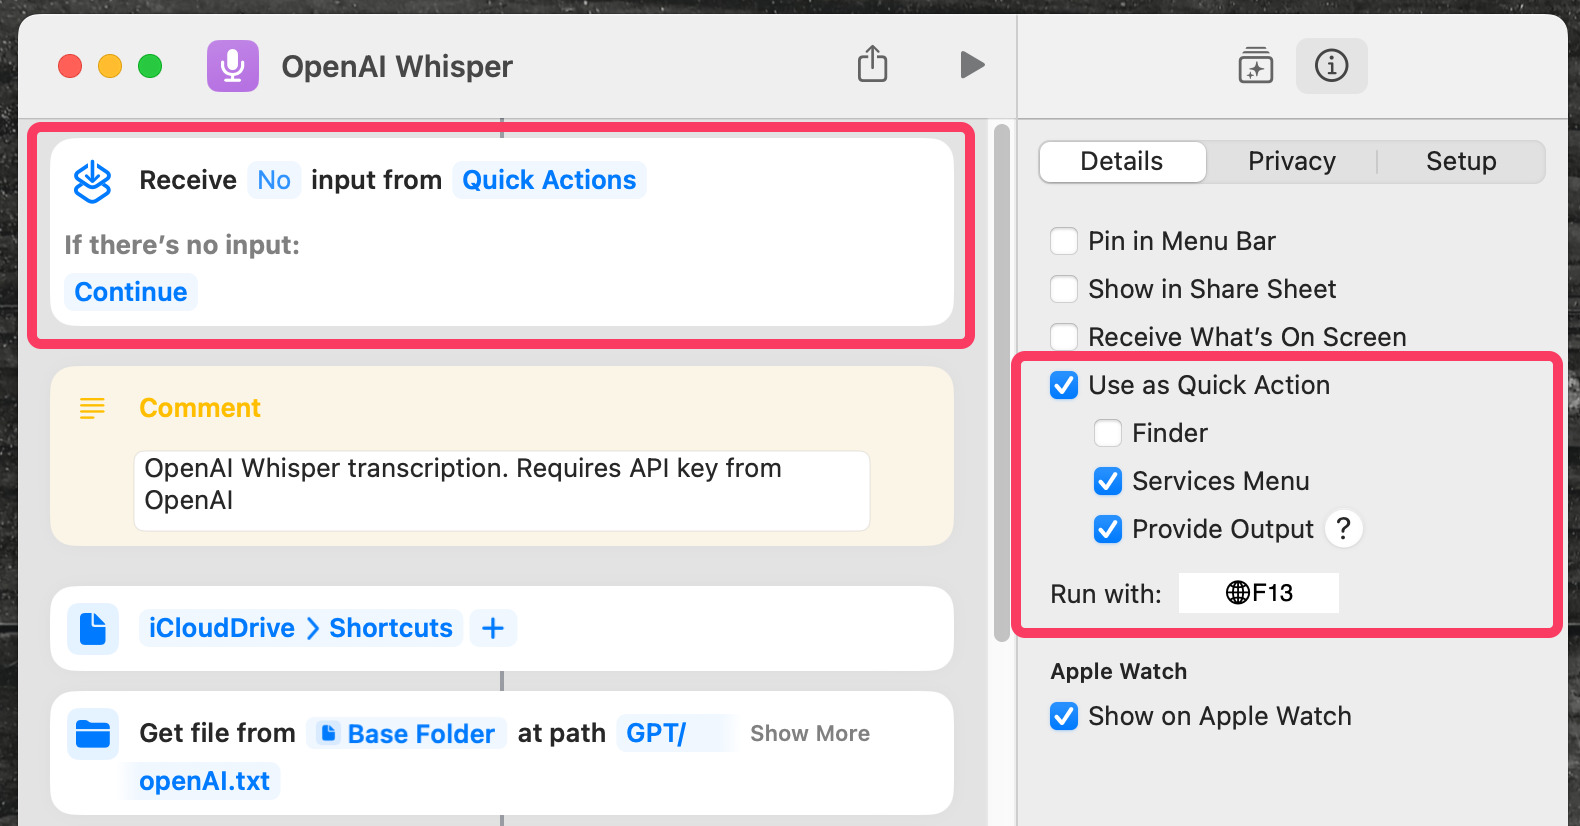Image resolution: width=1580 pixels, height=826 pixels.
Task: Click the purple microphone shortcut icon
Action: point(233,66)
